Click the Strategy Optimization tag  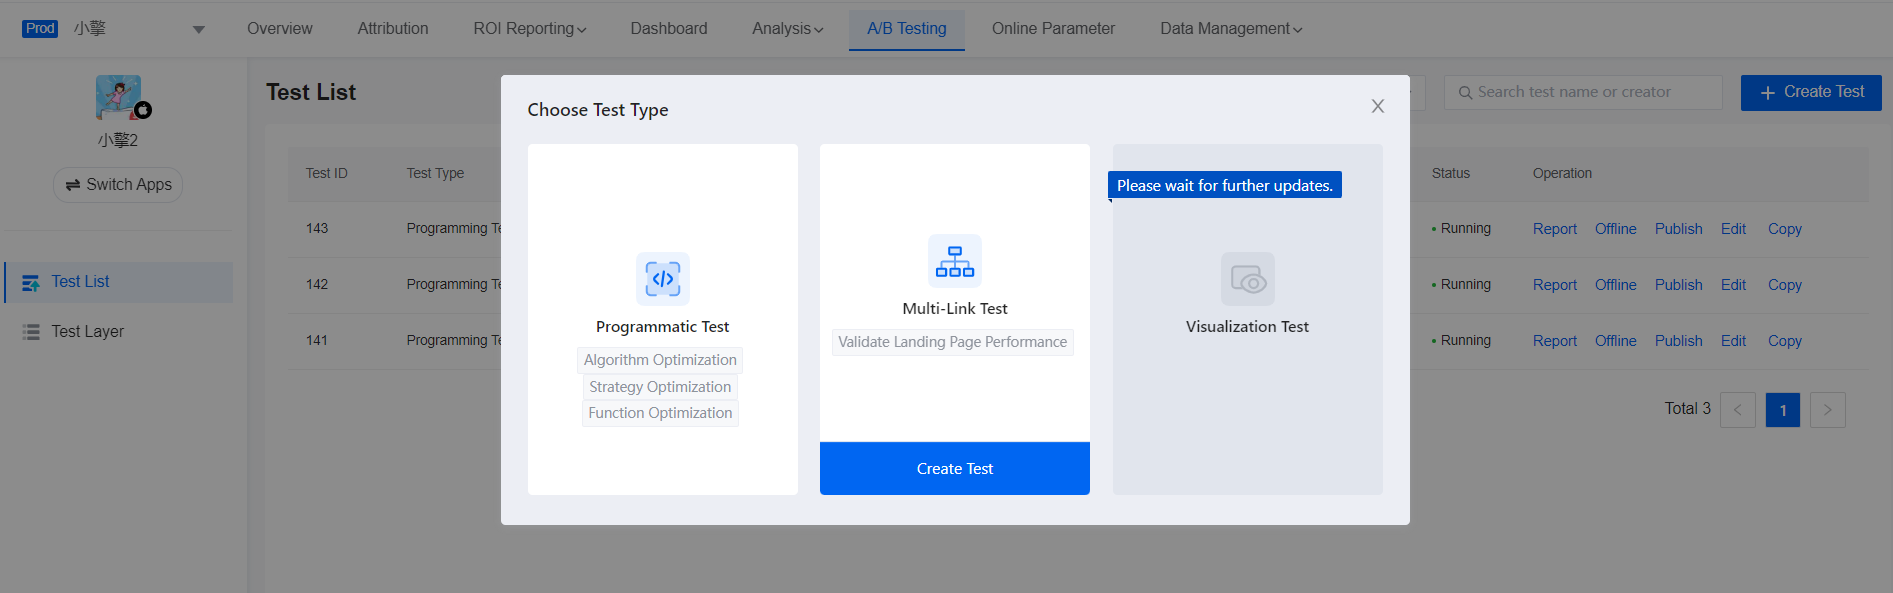click(x=660, y=387)
